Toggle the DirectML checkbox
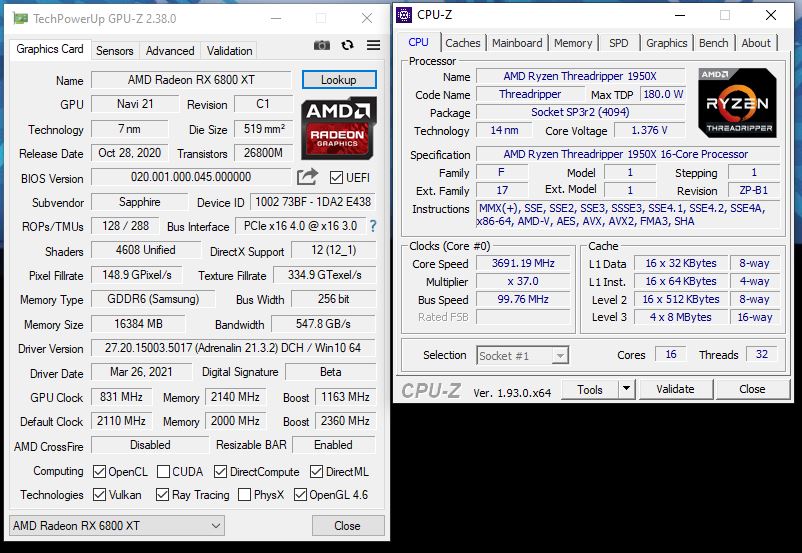The image size is (802, 553). coord(317,472)
